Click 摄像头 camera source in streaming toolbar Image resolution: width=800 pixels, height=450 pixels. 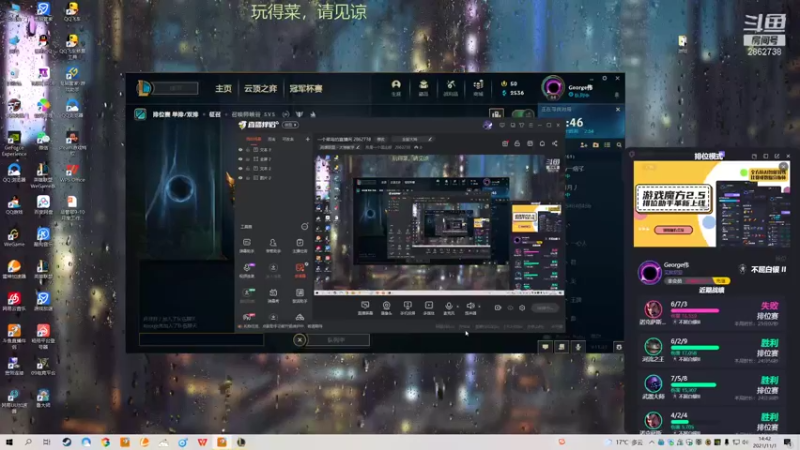click(x=386, y=307)
